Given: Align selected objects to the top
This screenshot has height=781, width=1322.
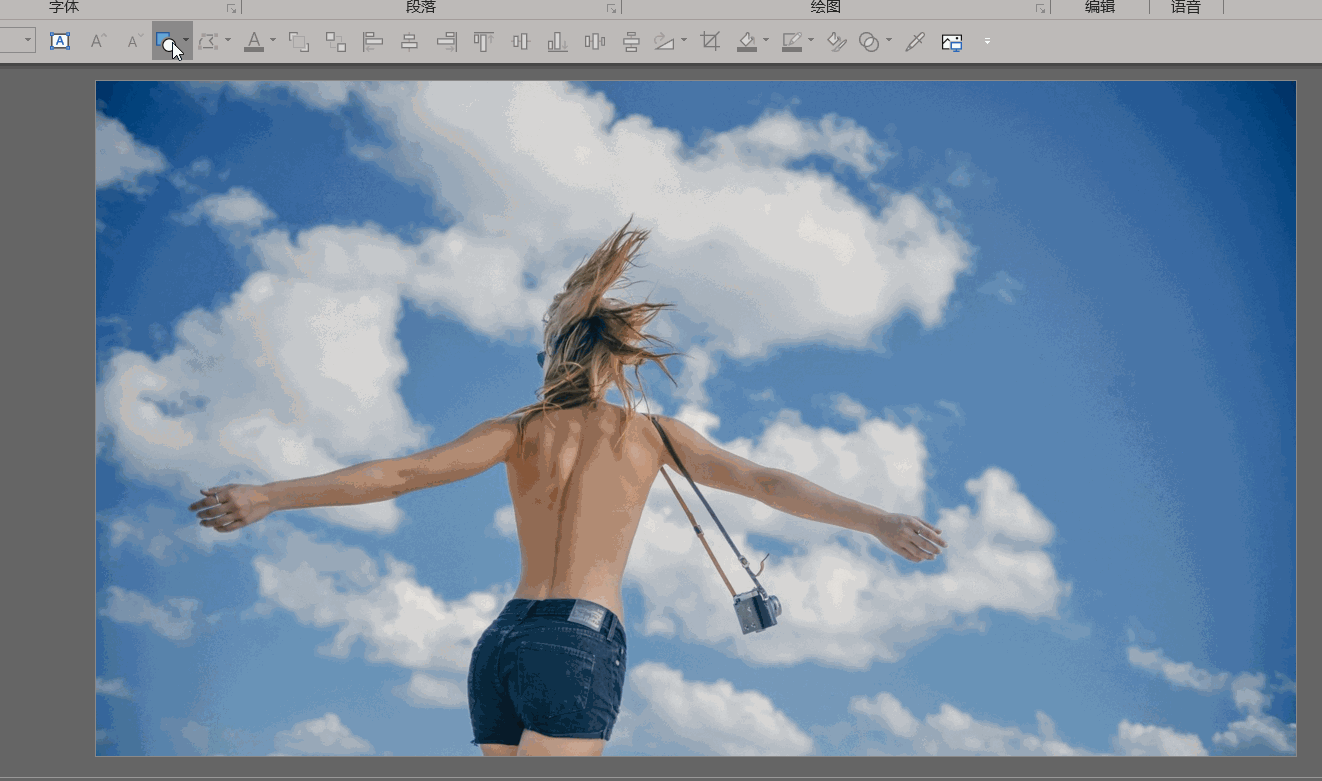Looking at the screenshot, I should point(484,41).
